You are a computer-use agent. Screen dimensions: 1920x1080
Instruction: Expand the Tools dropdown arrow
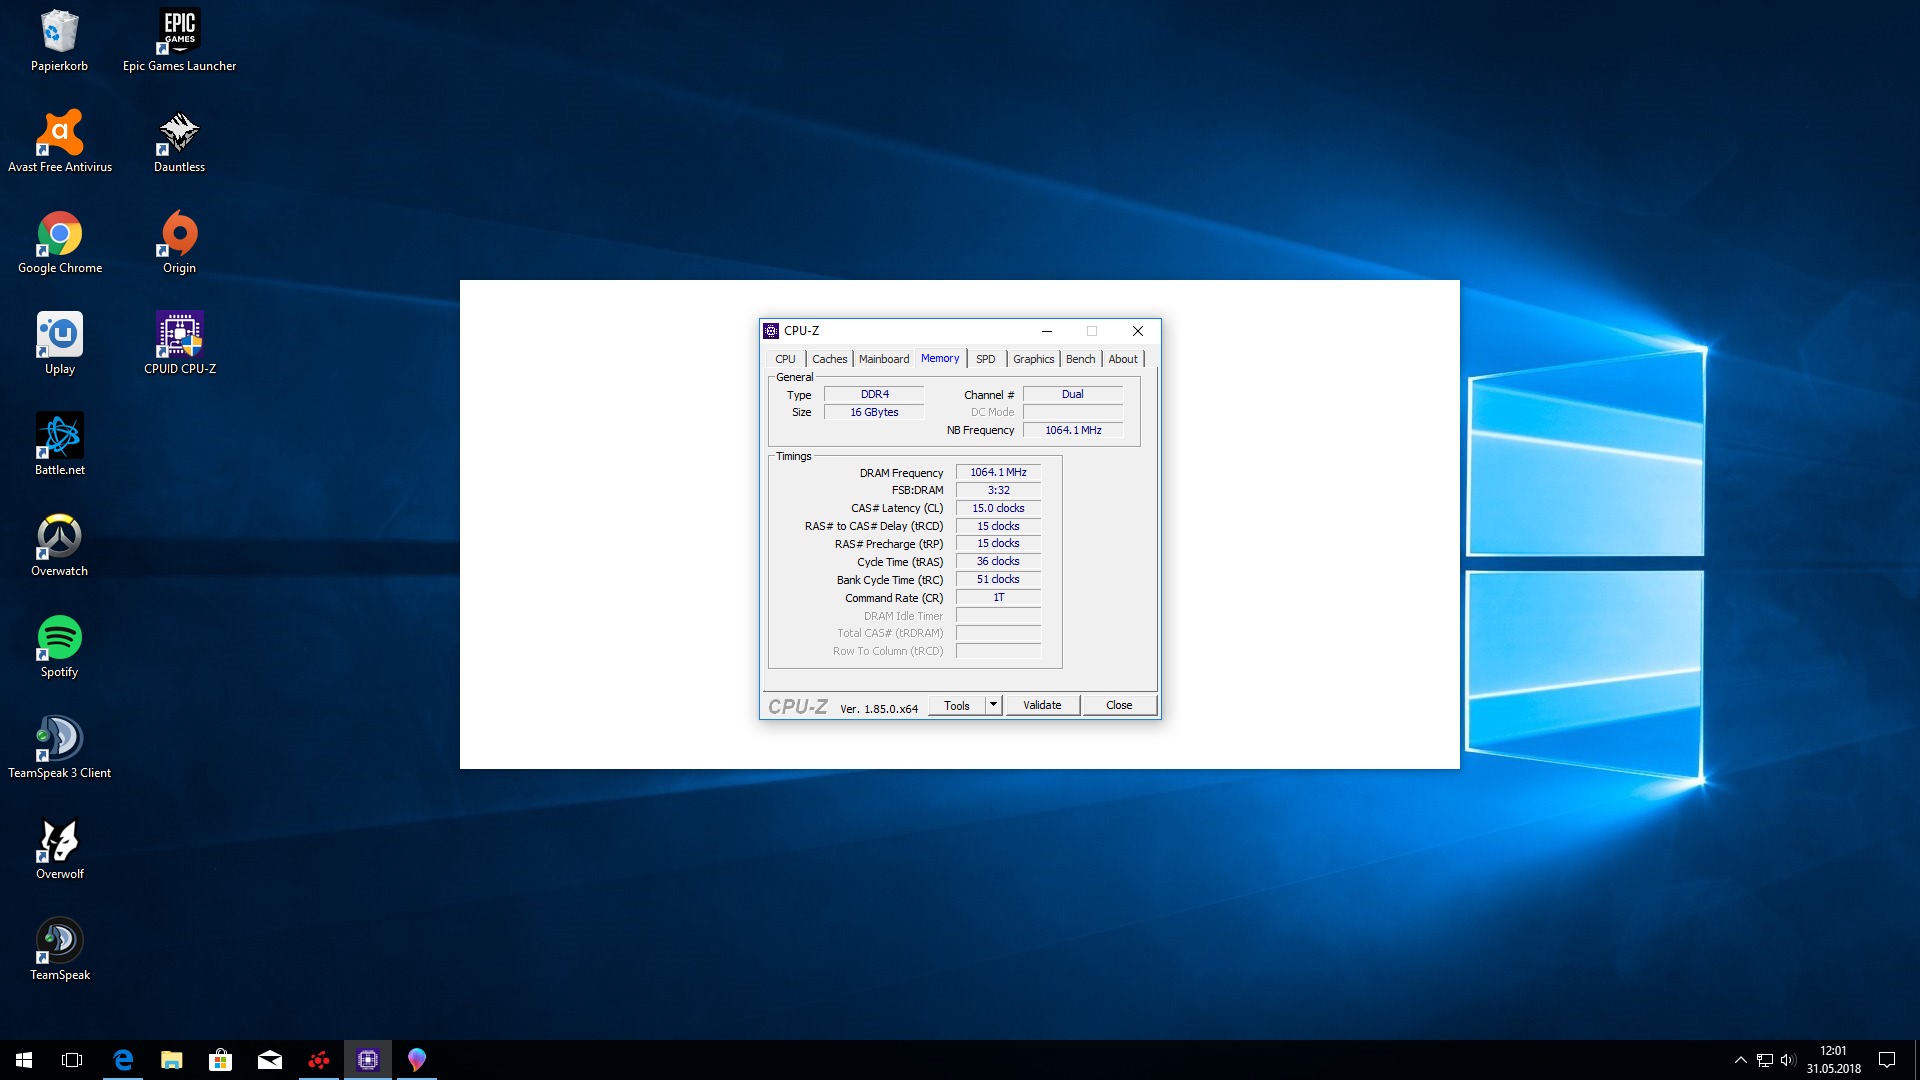pos(993,705)
